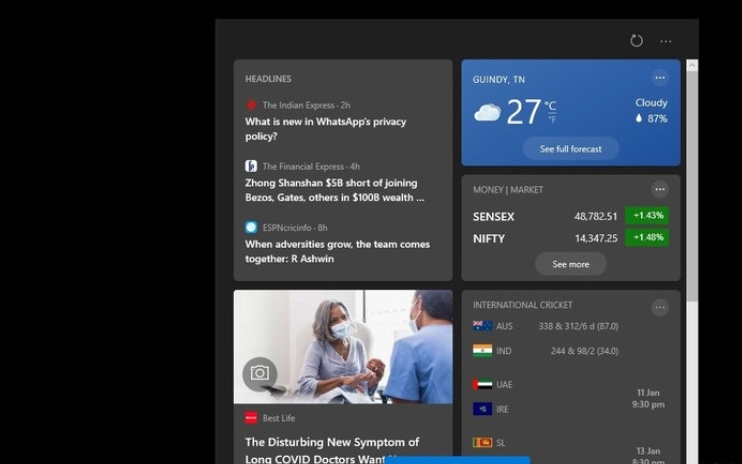Click The Indian Express source name

click(x=299, y=105)
